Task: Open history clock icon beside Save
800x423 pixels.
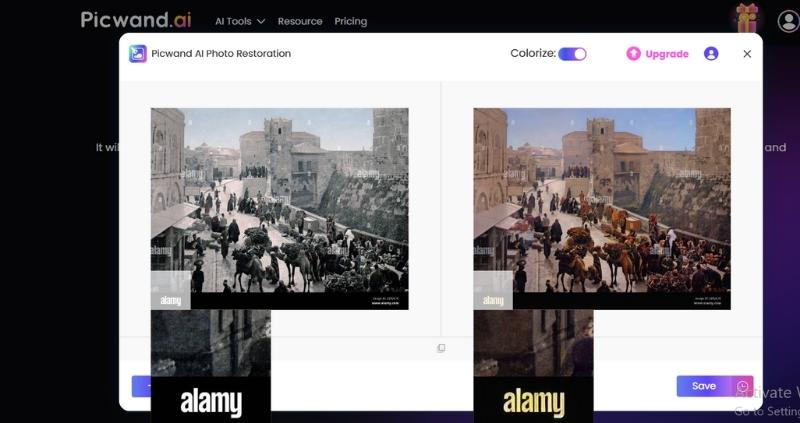Action: 742,386
